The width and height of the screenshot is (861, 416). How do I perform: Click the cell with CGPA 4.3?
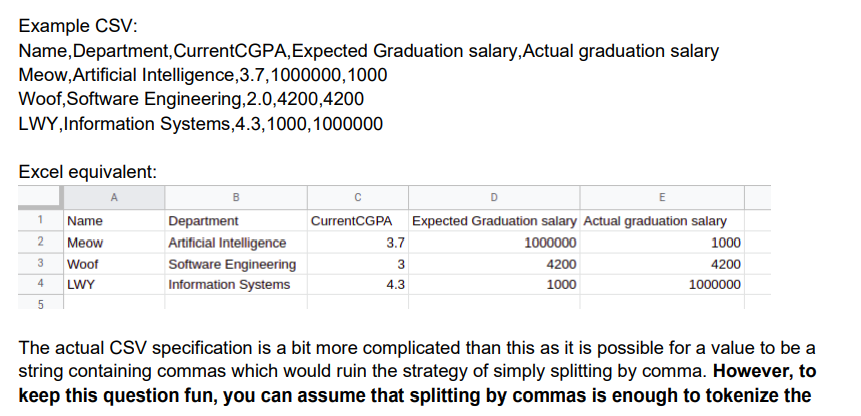[x=357, y=284]
